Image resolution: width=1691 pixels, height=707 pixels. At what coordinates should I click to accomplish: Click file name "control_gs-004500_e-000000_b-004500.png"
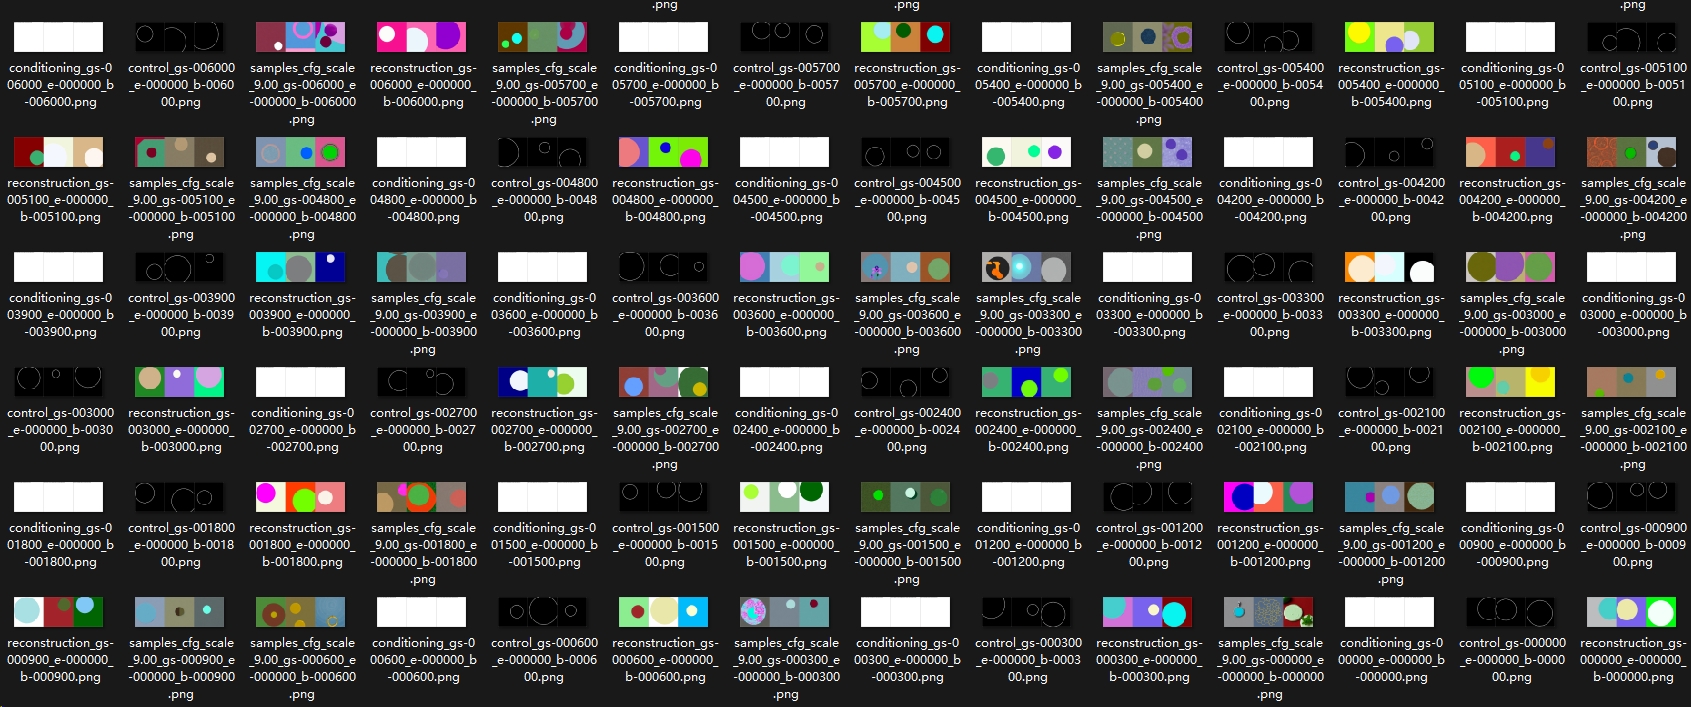(907, 200)
